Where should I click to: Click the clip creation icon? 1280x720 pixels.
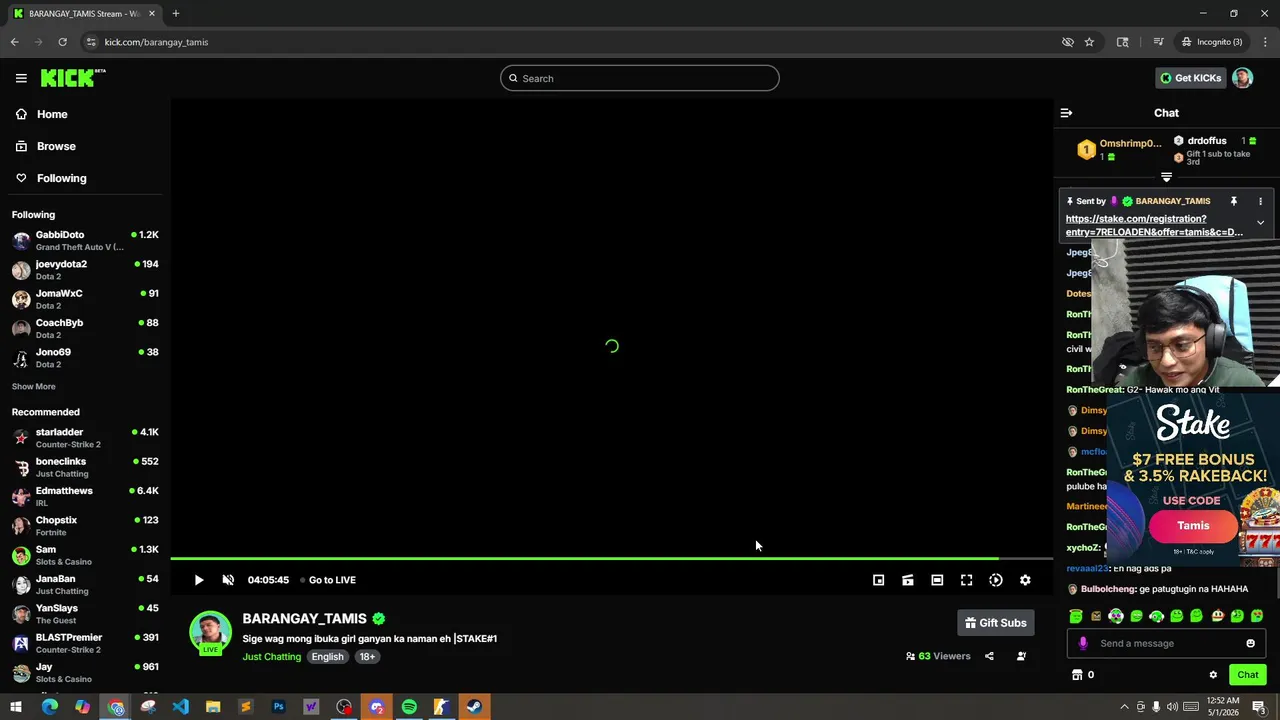(907, 580)
